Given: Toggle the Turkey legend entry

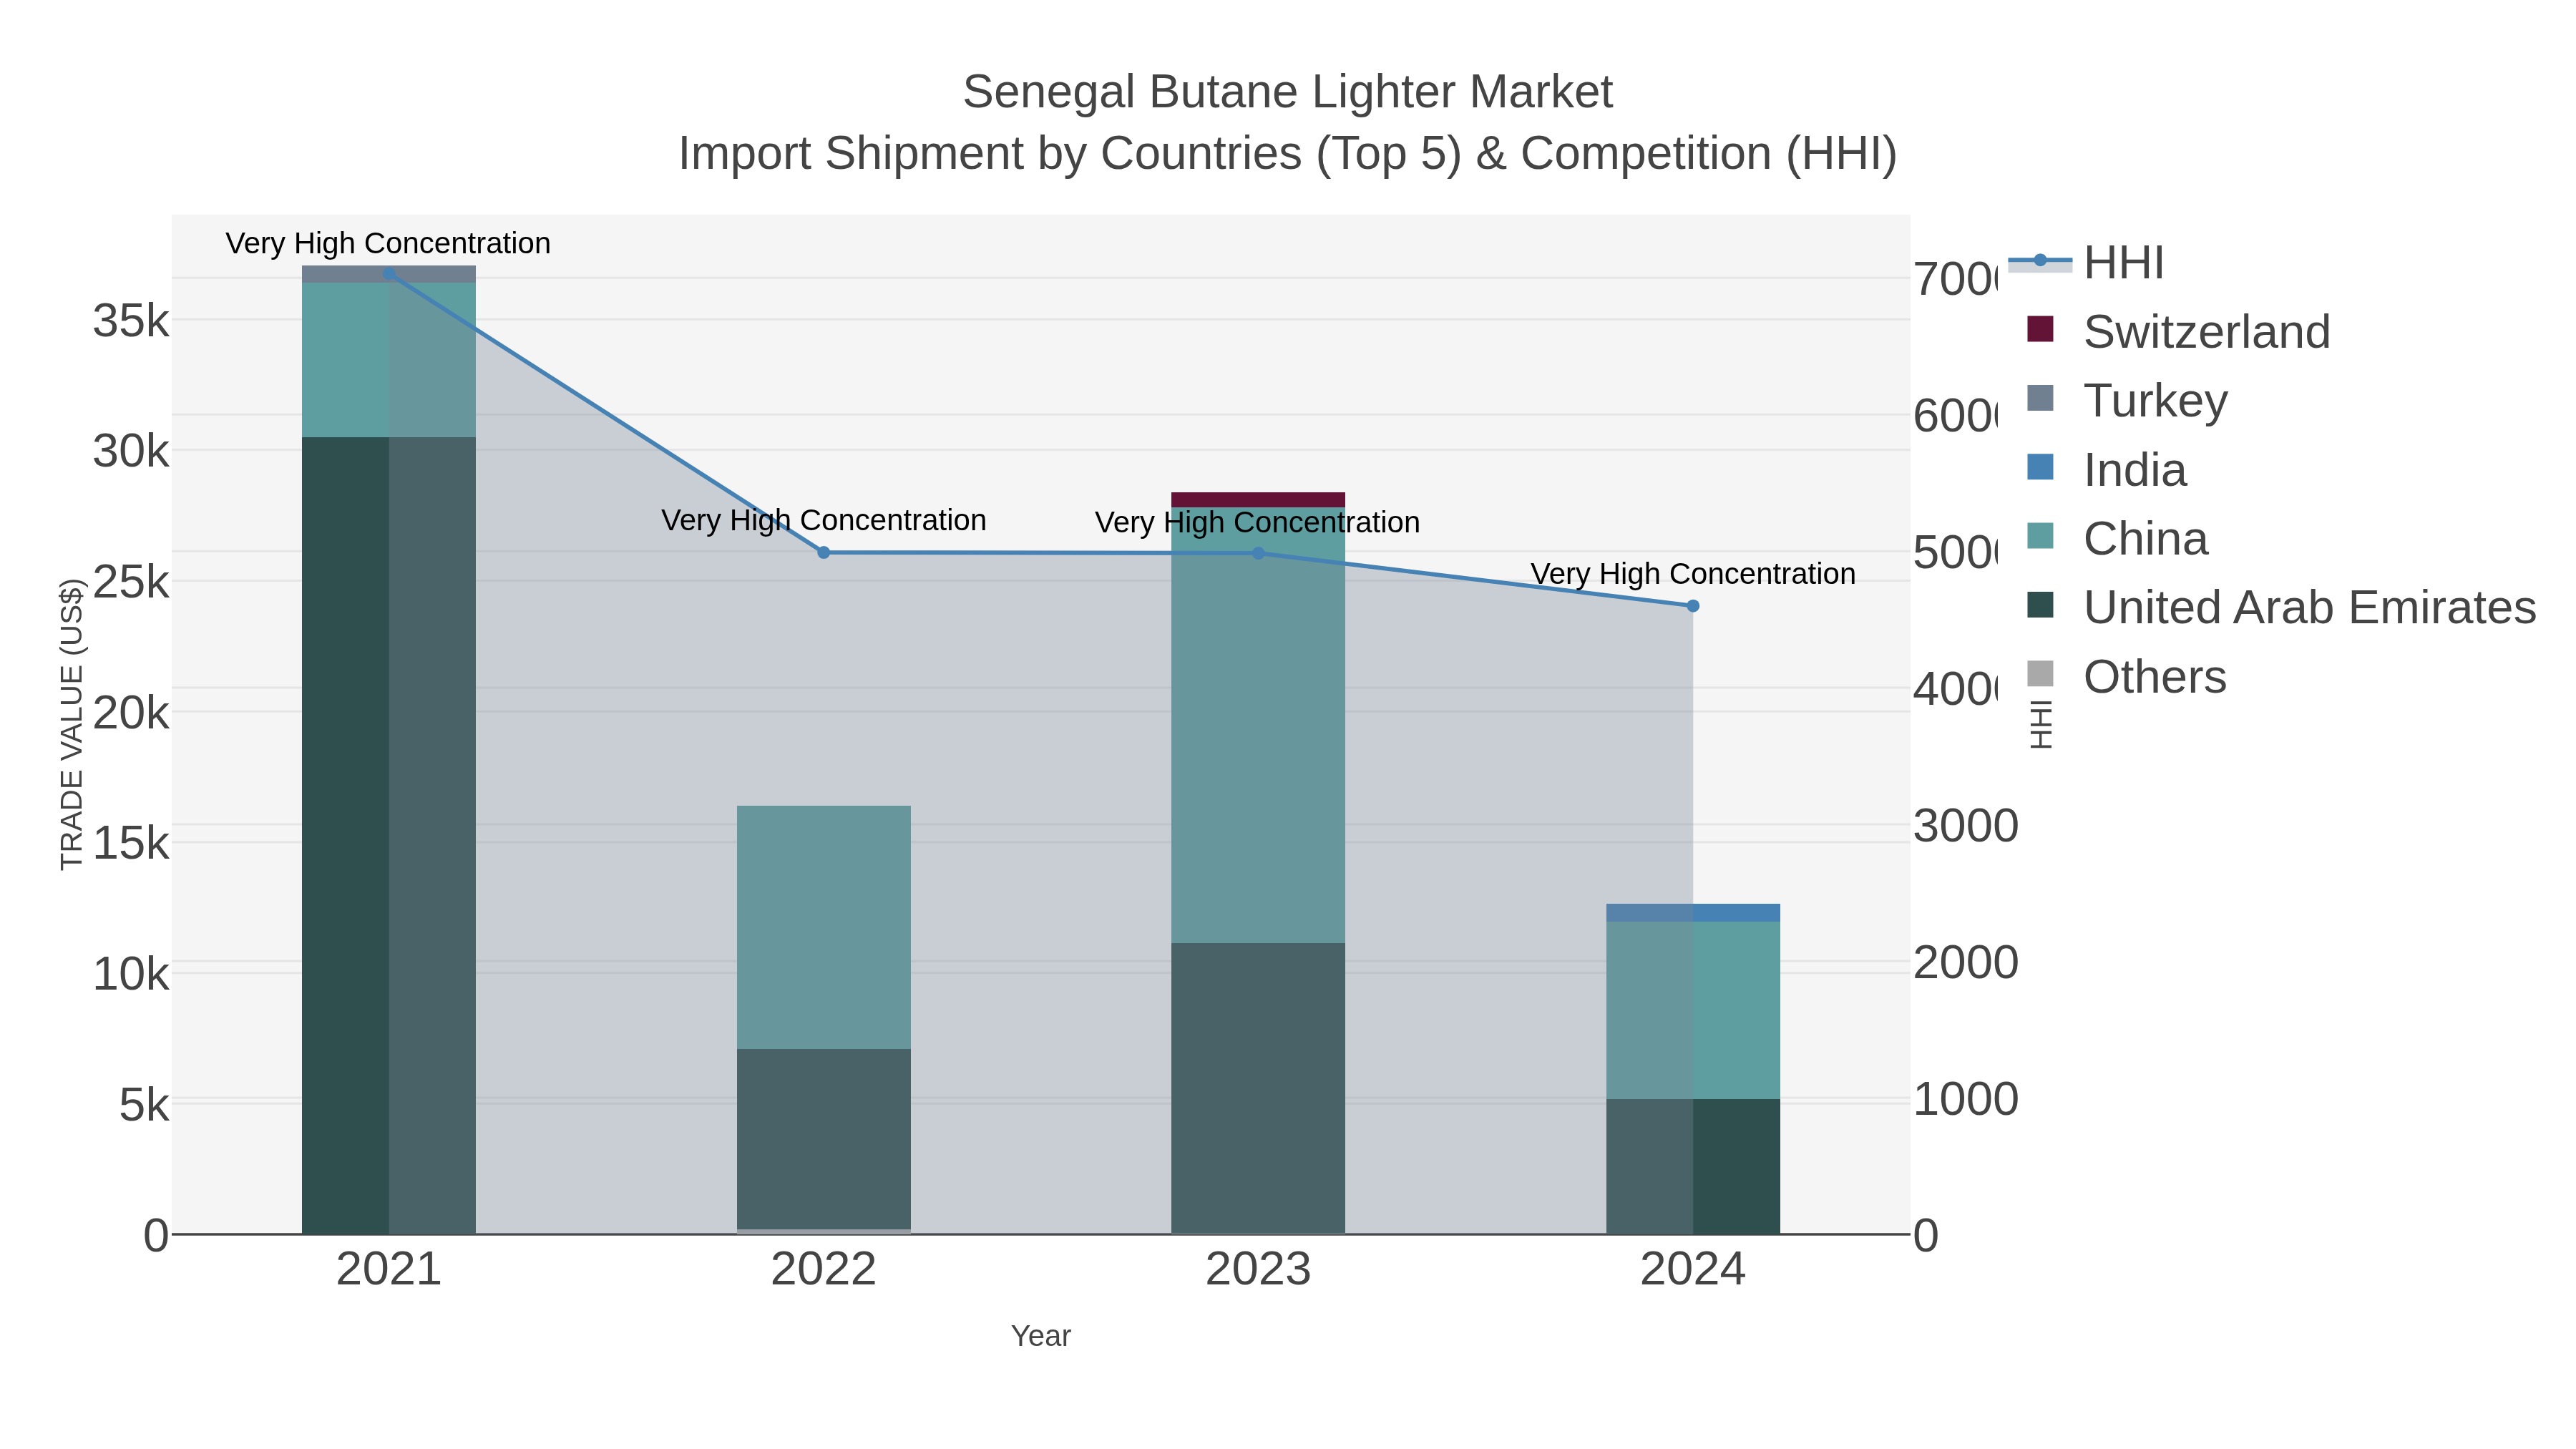Looking at the screenshot, I should (x=2127, y=400).
